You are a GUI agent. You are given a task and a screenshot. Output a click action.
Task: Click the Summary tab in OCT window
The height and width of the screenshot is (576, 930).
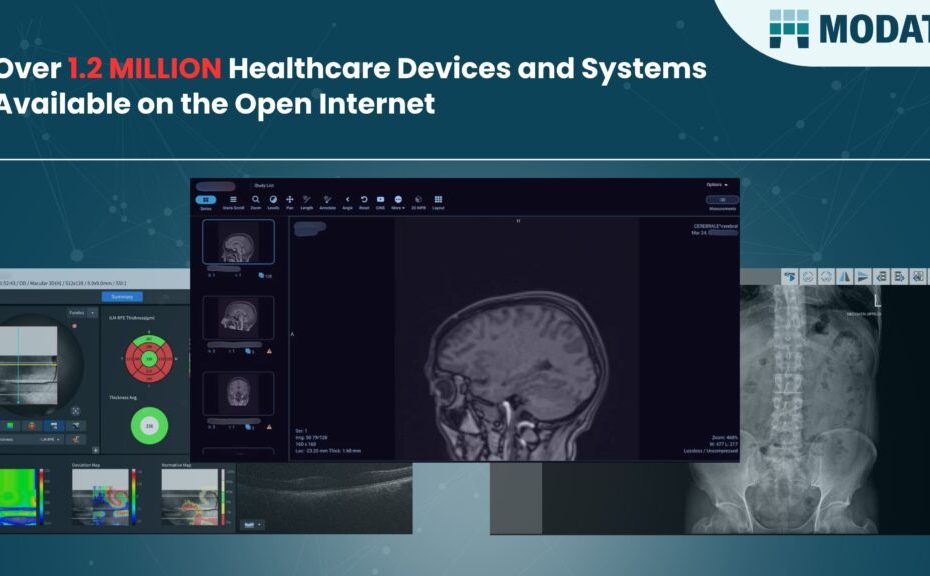click(x=122, y=297)
